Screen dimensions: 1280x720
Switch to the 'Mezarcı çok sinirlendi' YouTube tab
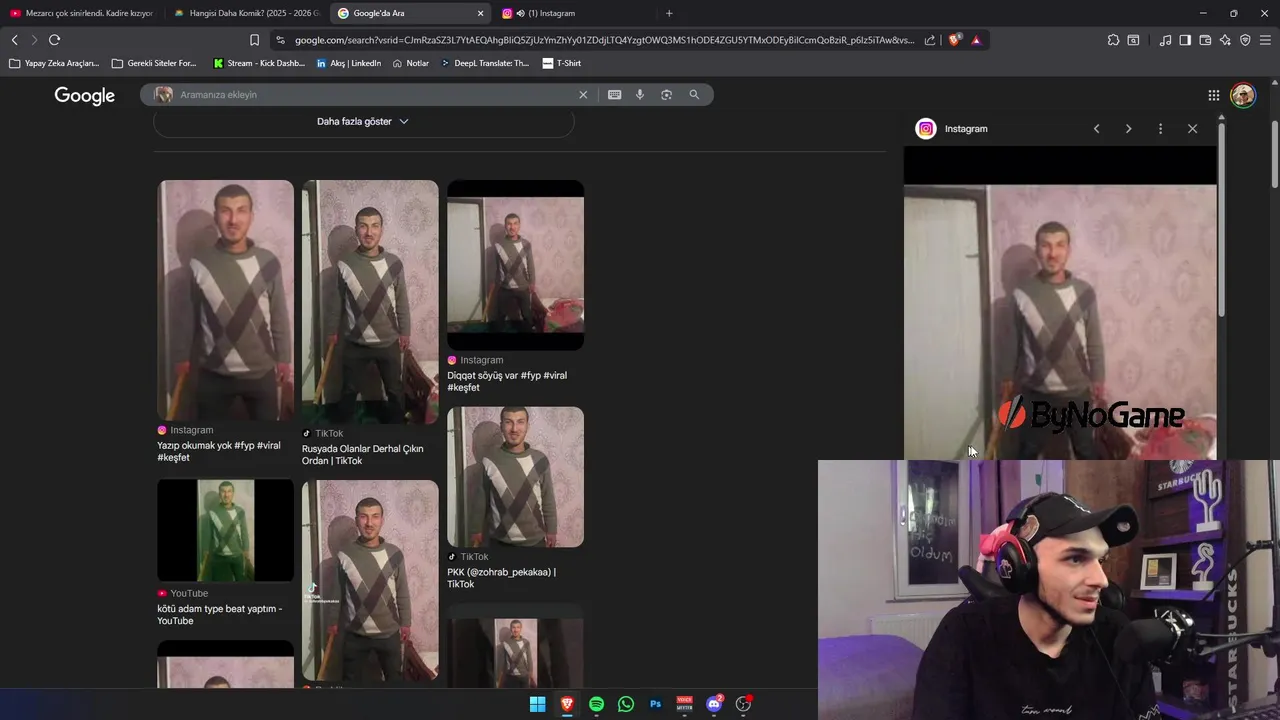(x=81, y=13)
